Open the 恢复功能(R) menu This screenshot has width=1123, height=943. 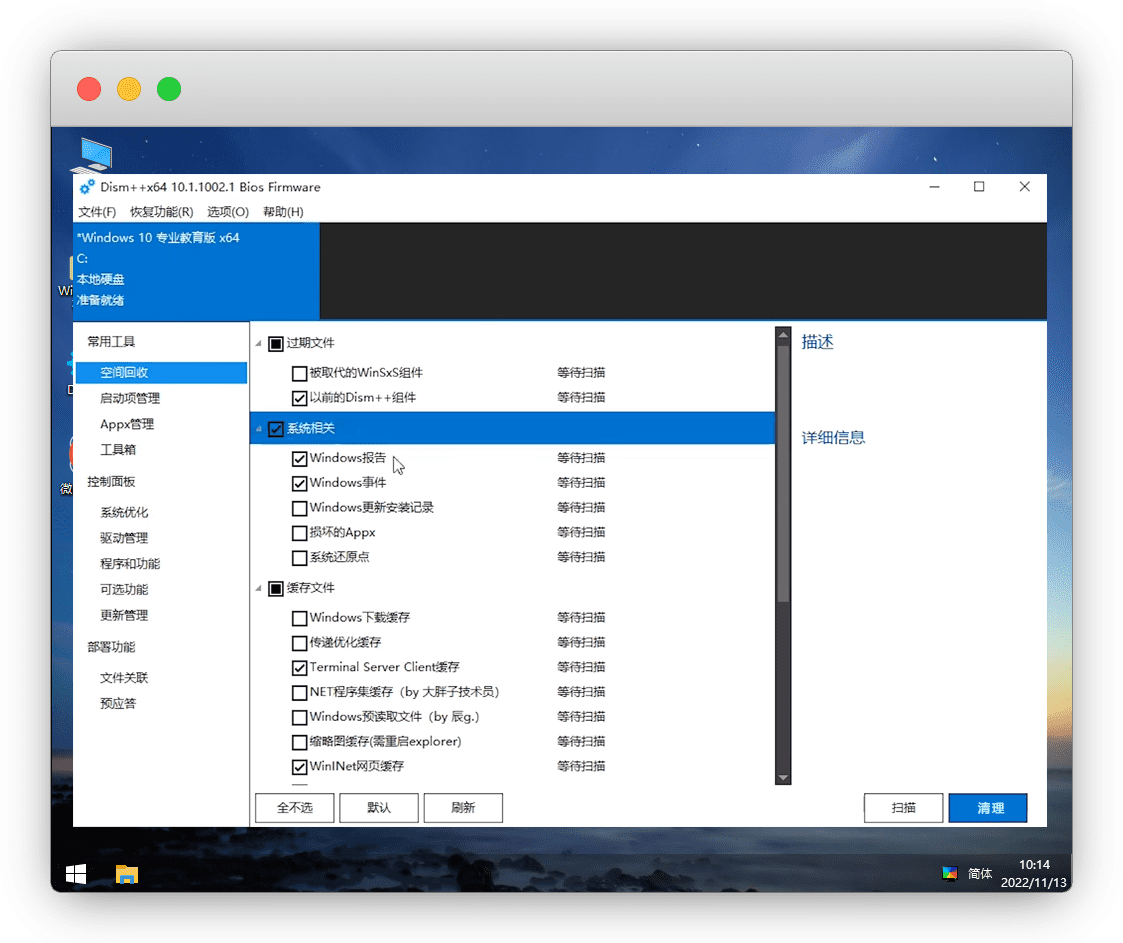click(x=161, y=212)
